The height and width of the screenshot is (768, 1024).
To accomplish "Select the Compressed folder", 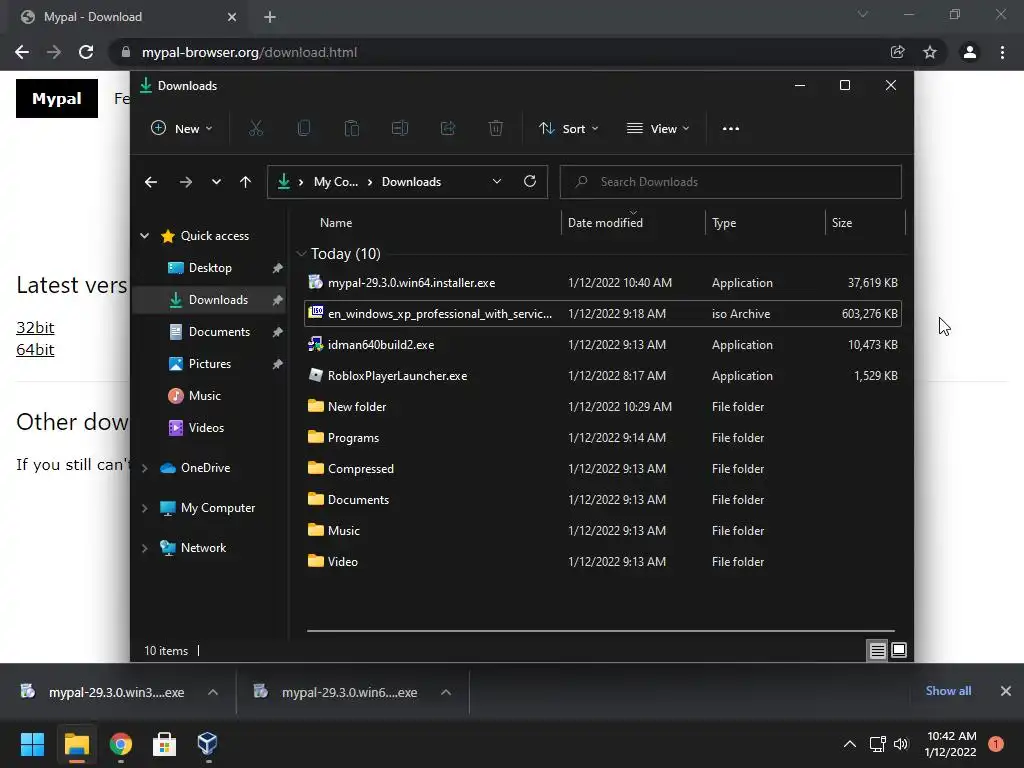I will (x=603, y=469).
